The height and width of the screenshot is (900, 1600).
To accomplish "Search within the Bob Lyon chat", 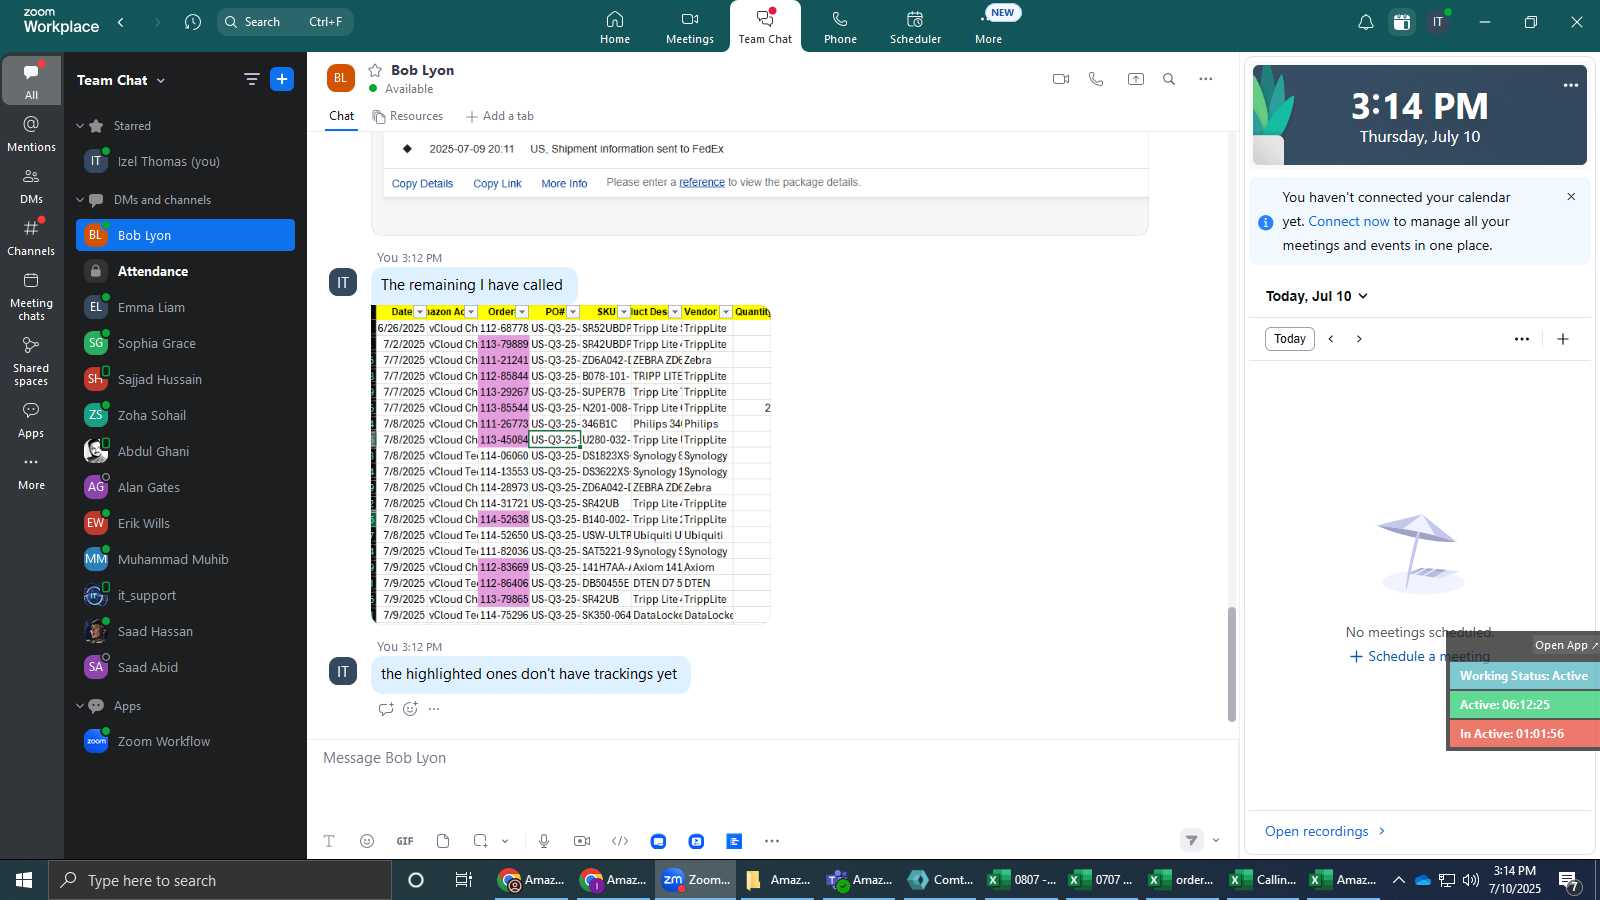I will click(1169, 79).
